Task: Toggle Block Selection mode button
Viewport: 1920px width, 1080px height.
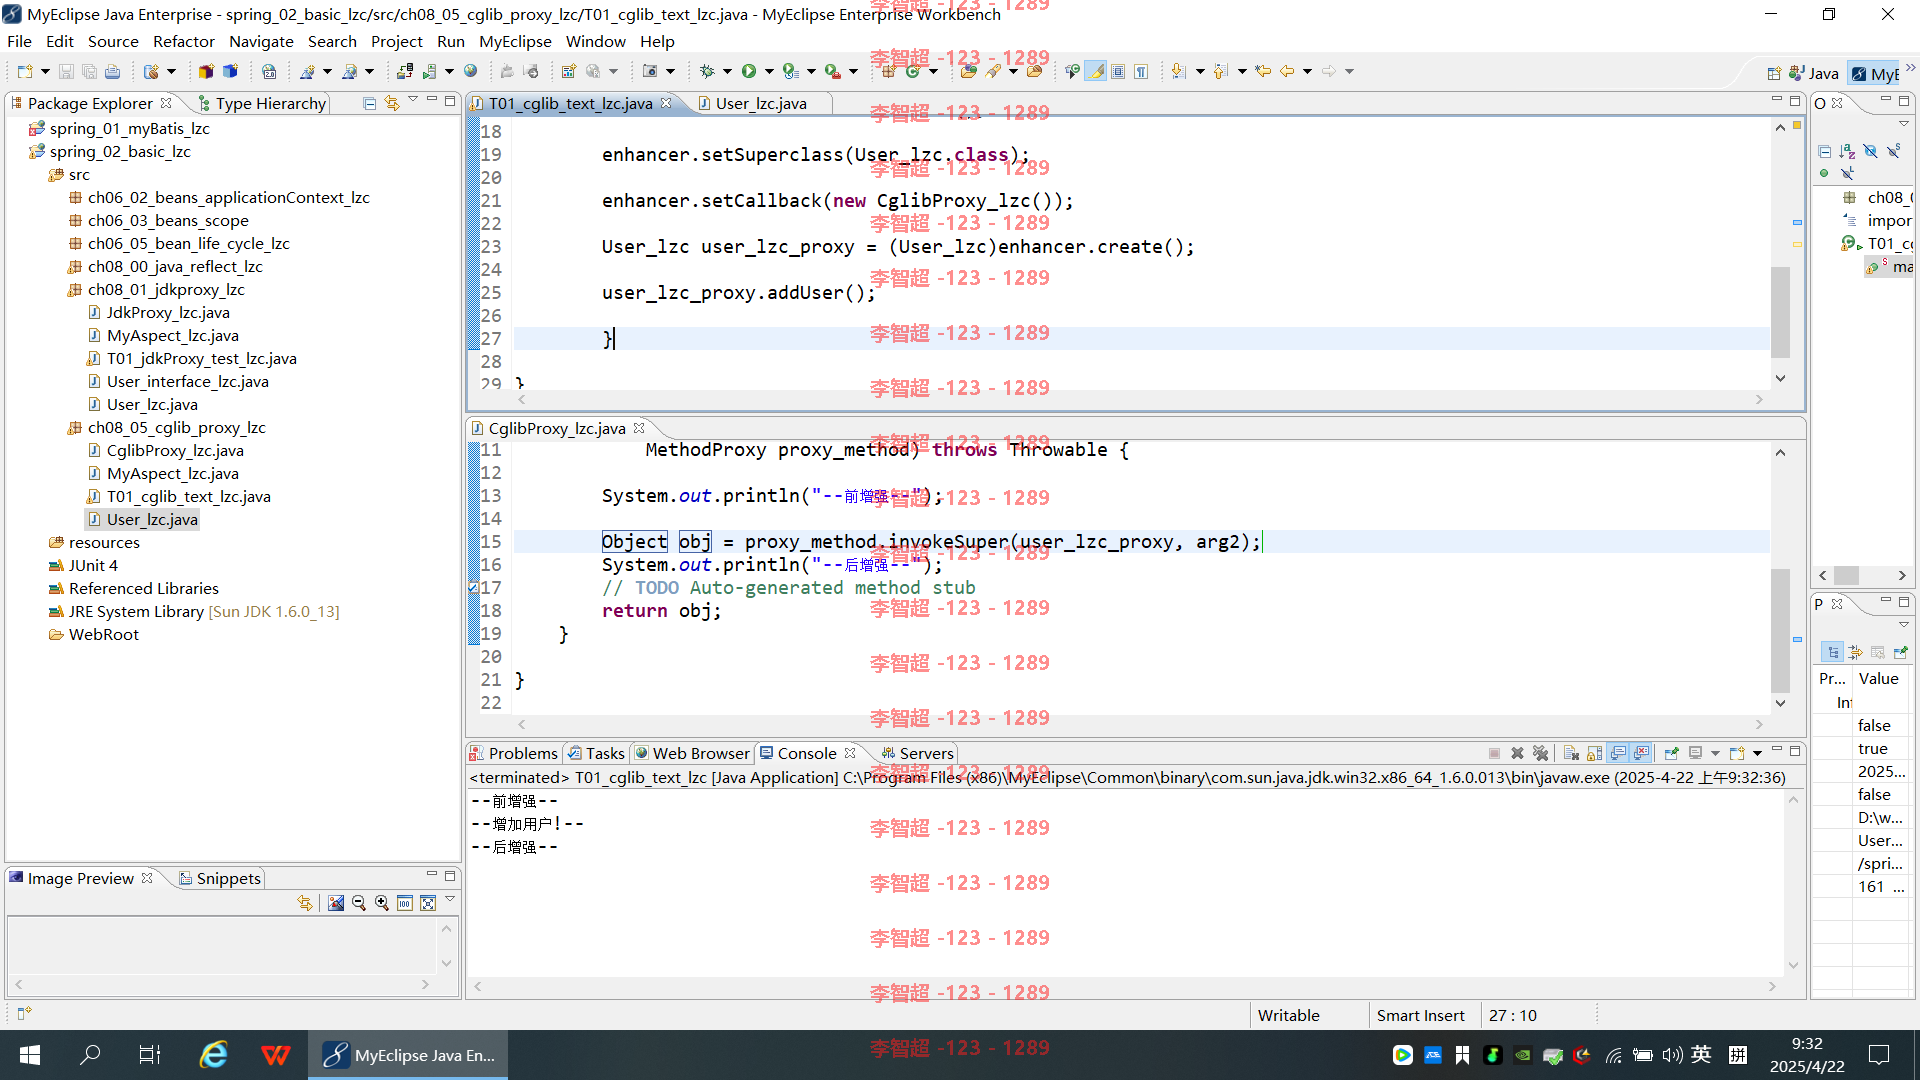Action: (x=1118, y=71)
